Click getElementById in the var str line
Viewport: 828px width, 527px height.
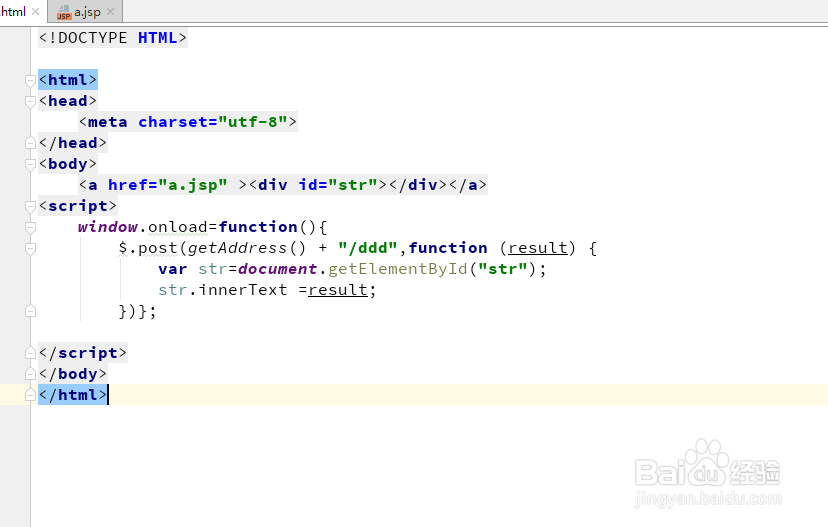[398, 269]
